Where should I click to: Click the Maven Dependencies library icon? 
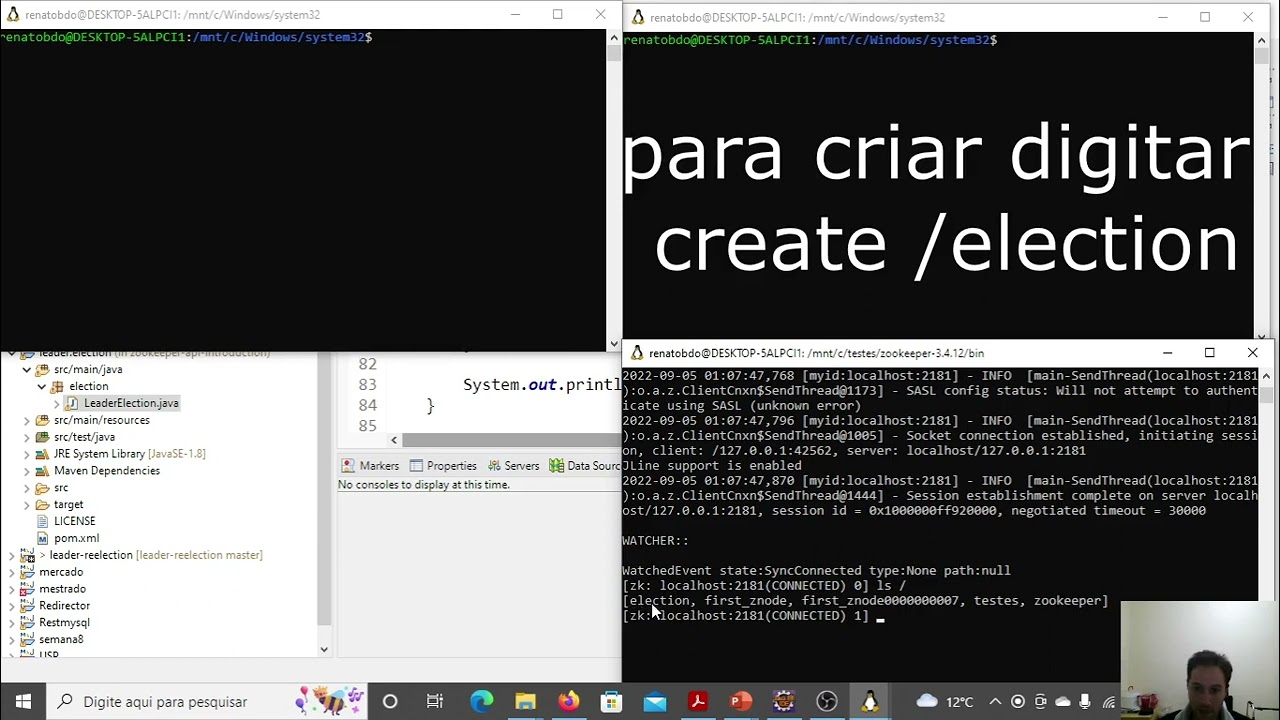(x=43, y=471)
